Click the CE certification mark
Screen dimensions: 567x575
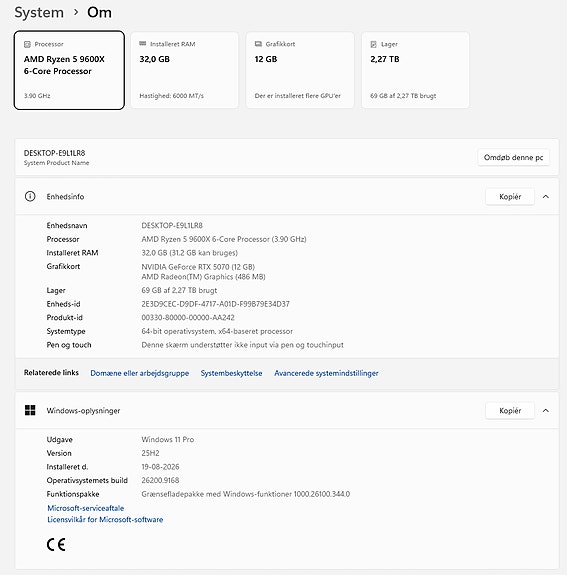56,545
